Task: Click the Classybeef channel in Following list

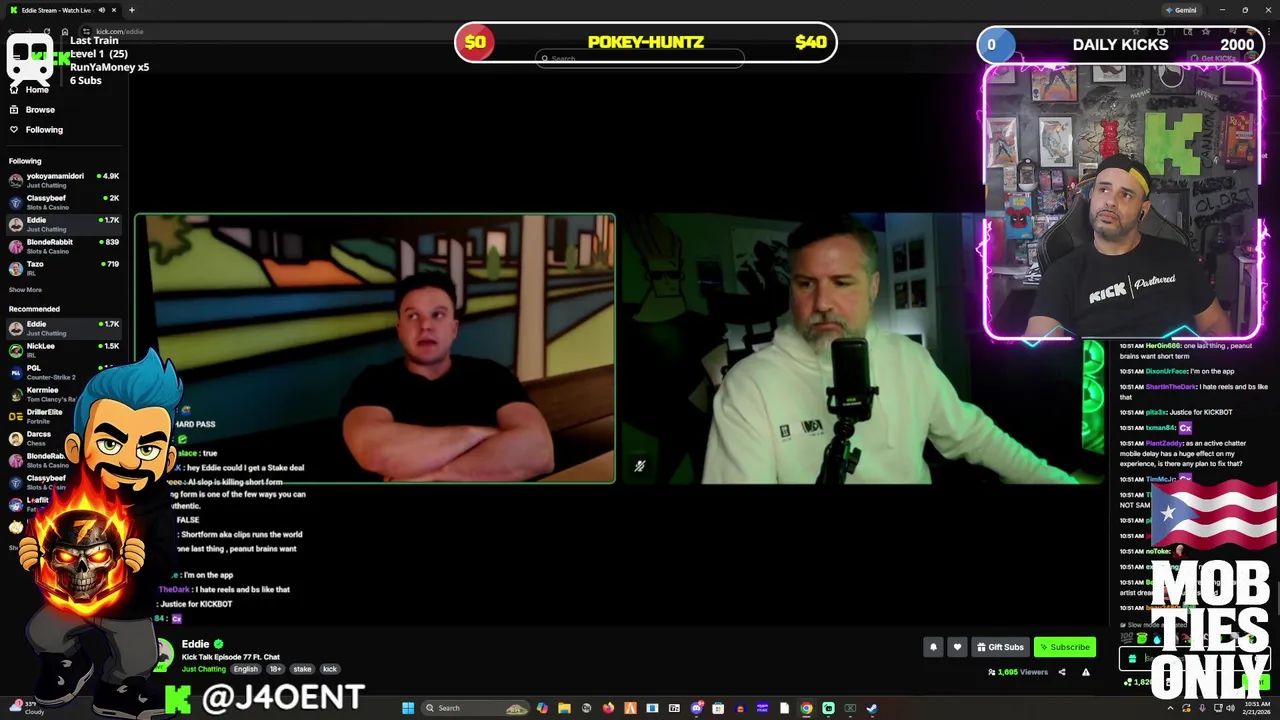Action: pyautogui.click(x=64, y=202)
